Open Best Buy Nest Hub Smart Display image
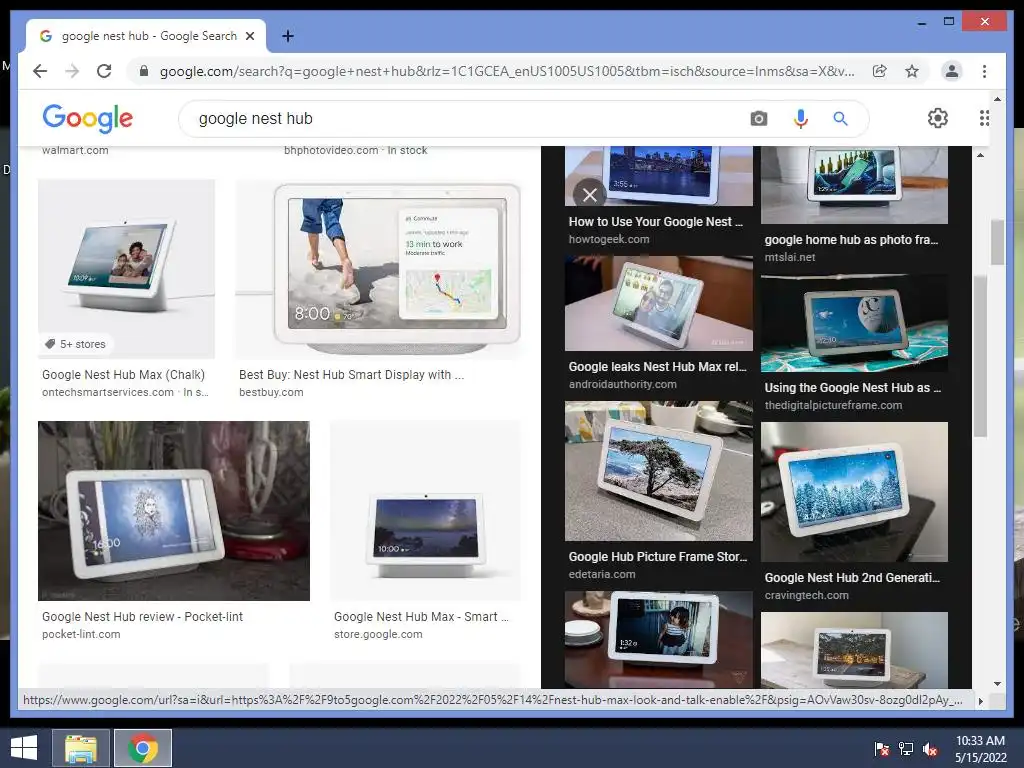 pyautogui.click(x=378, y=268)
